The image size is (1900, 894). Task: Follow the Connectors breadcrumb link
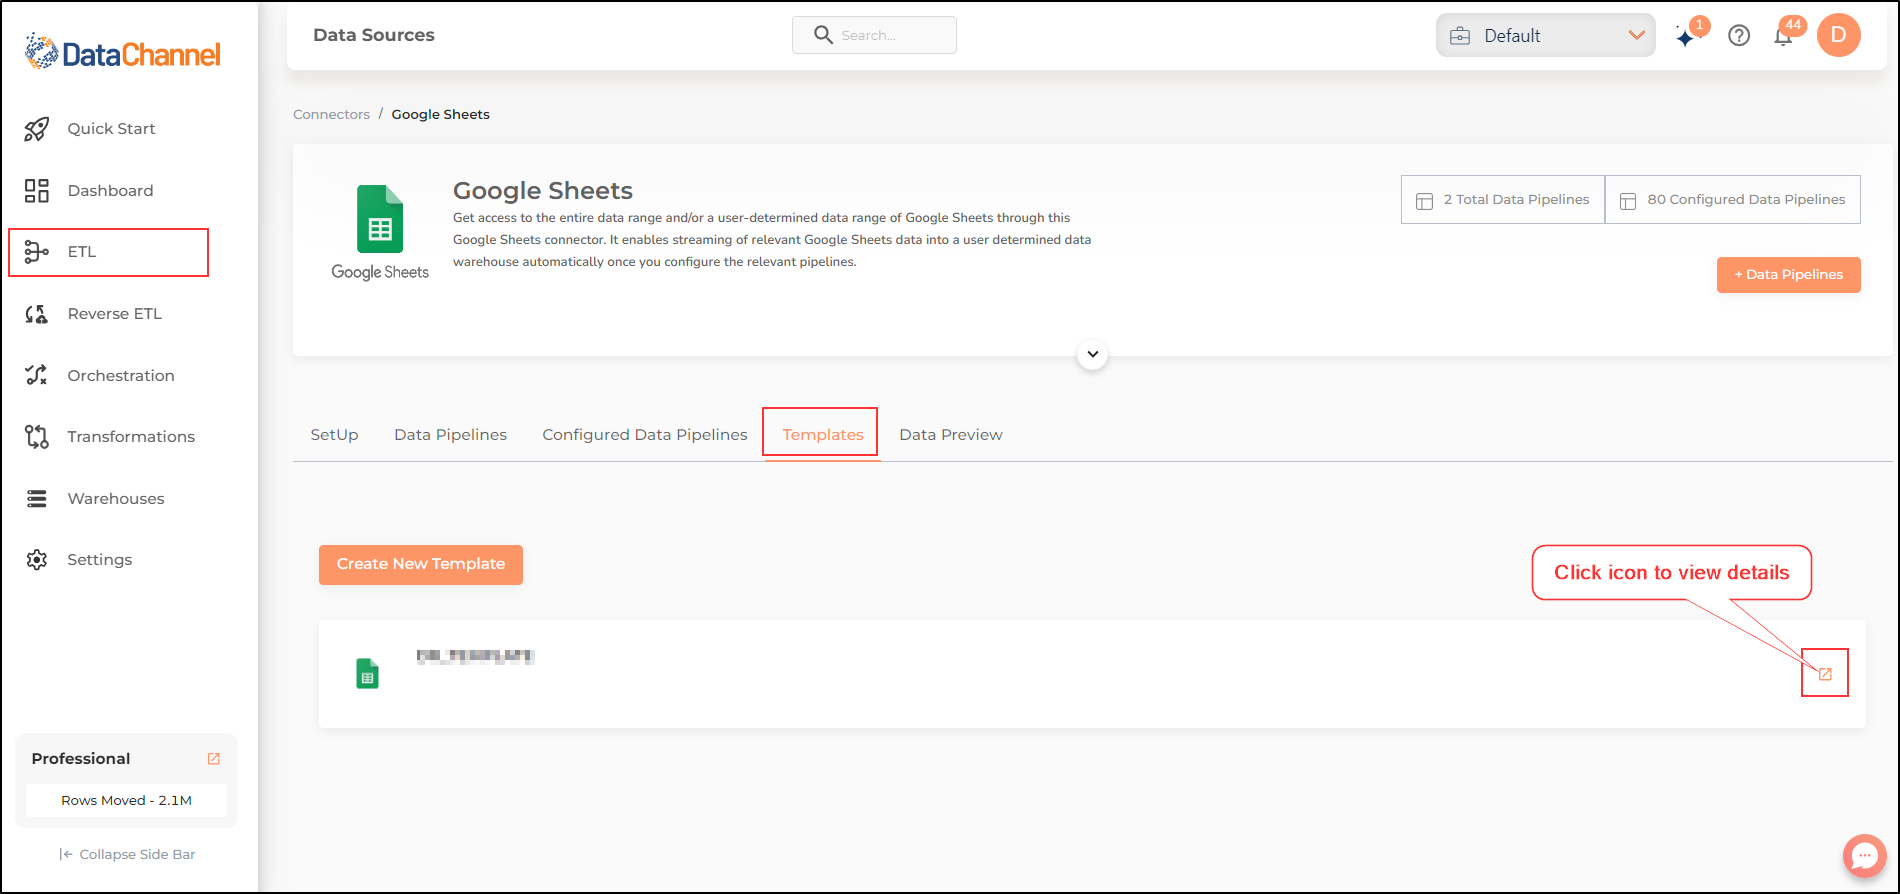pyautogui.click(x=331, y=114)
